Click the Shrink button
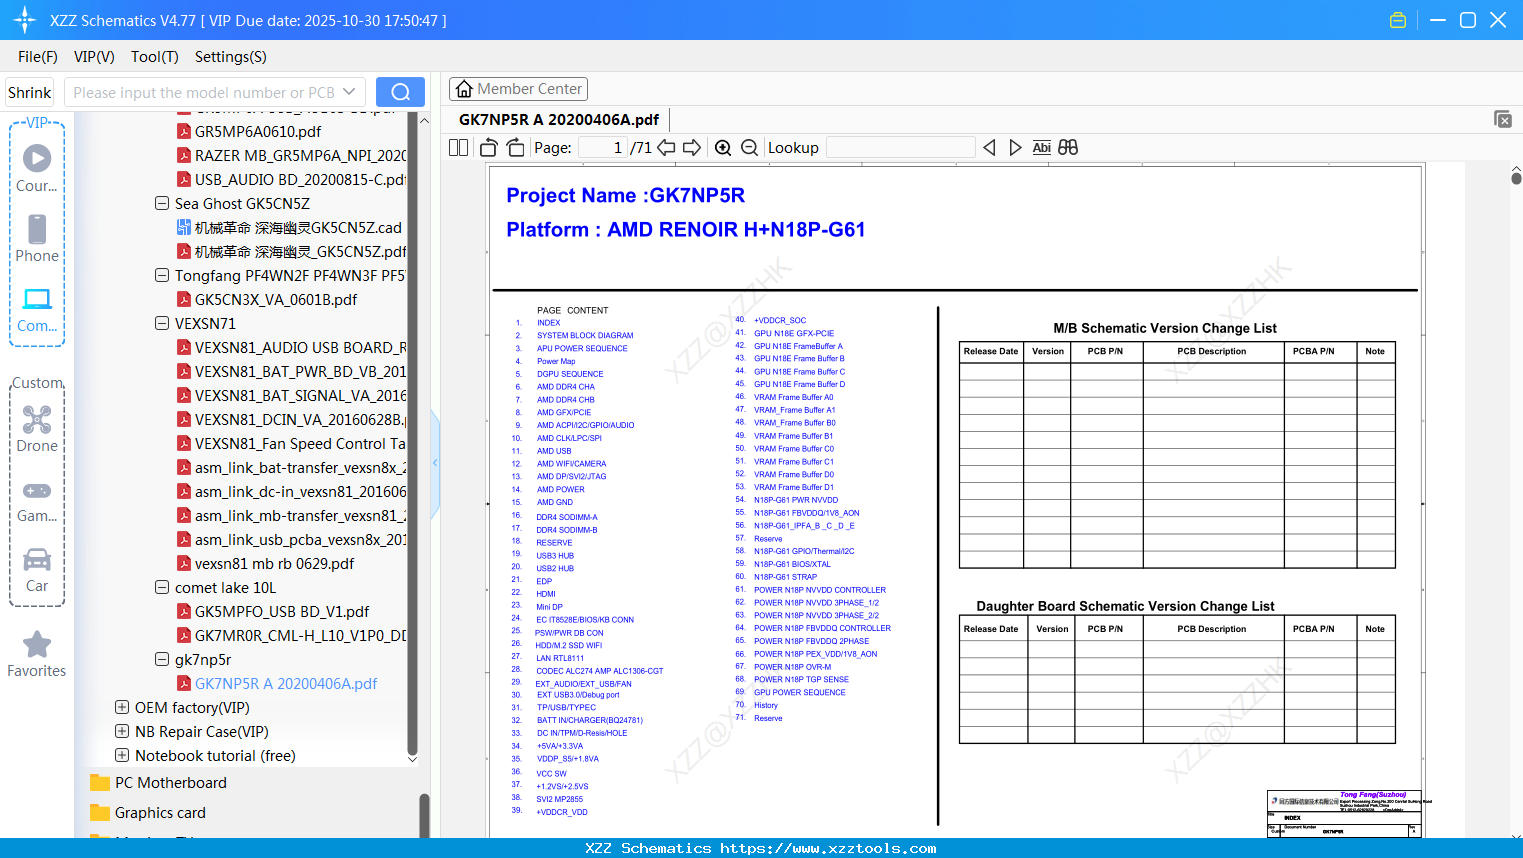1523x858 pixels. (30, 92)
